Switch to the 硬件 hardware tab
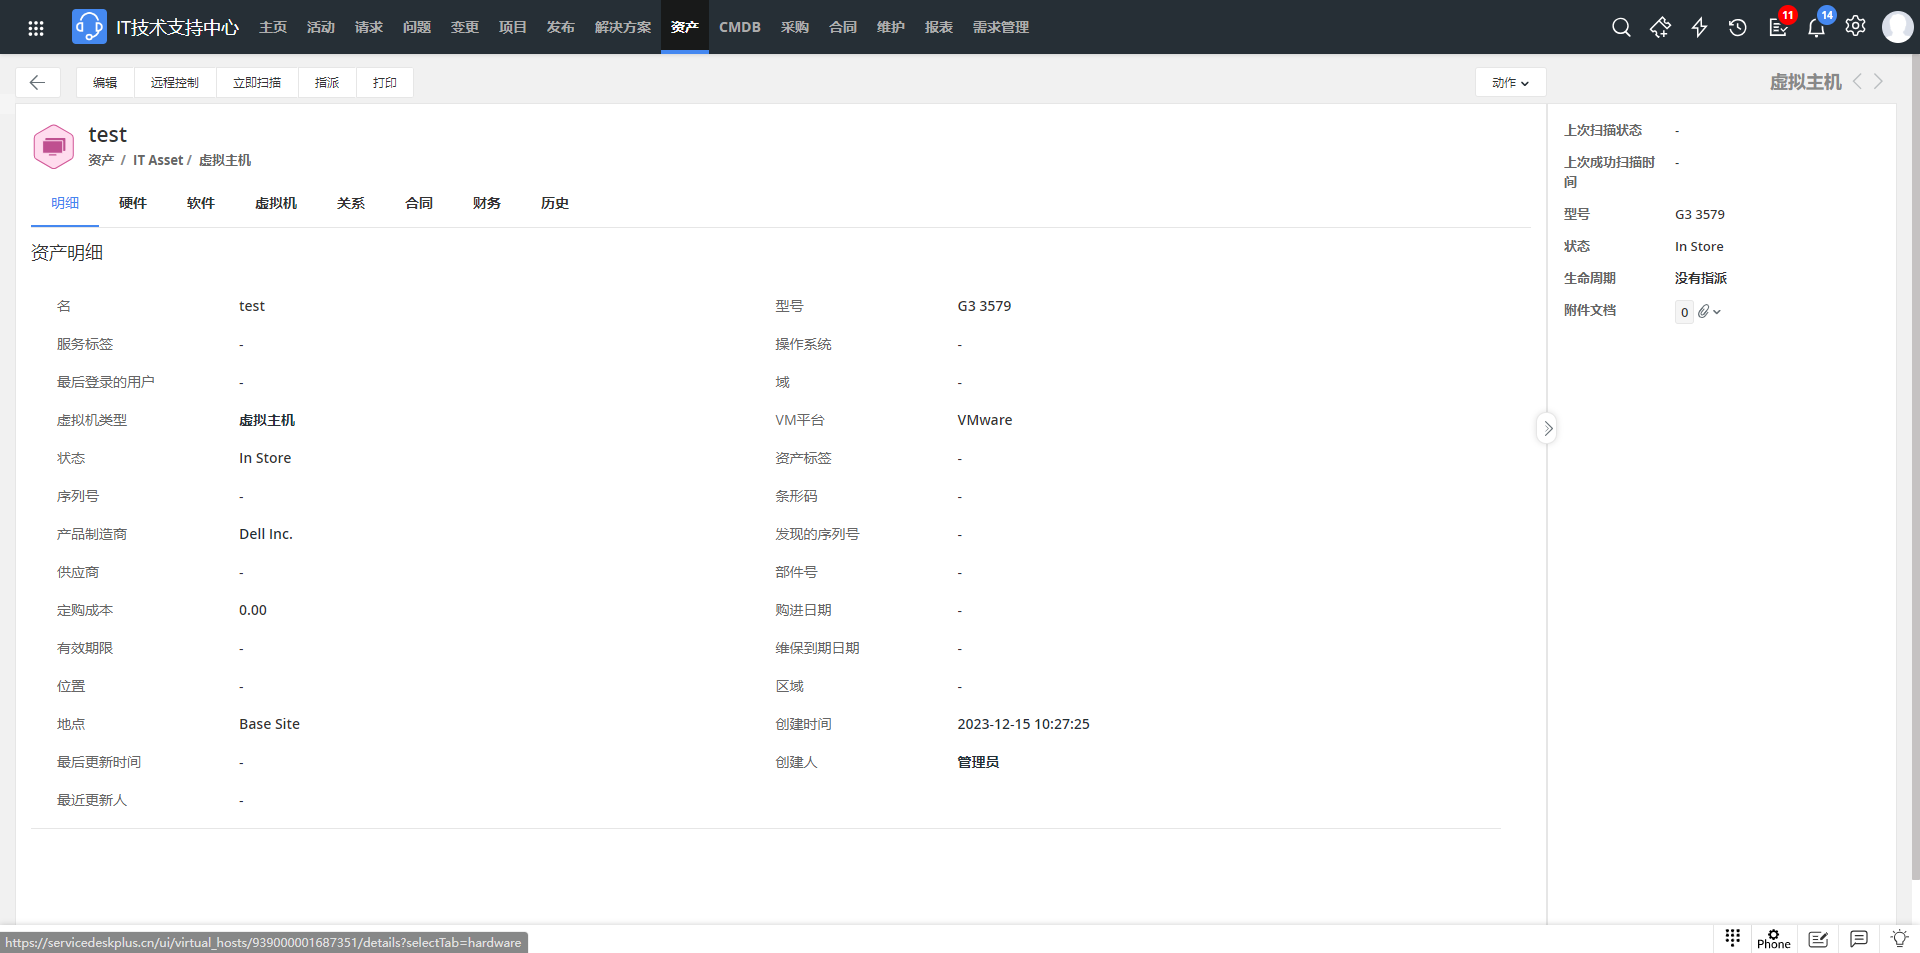 [133, 203]
